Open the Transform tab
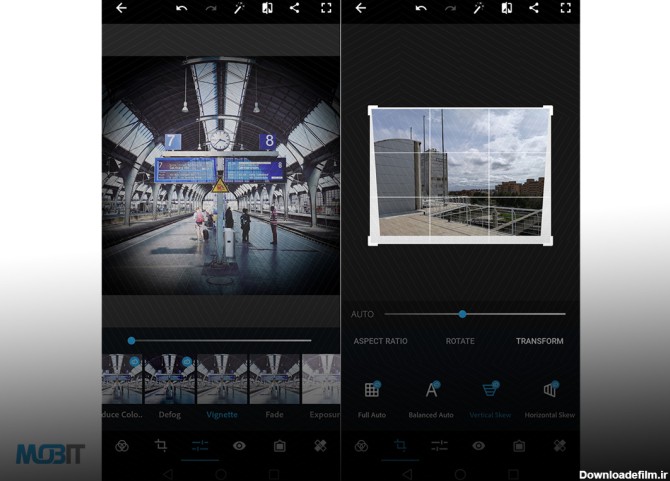The image size is (670, 481). pos(539,341)
